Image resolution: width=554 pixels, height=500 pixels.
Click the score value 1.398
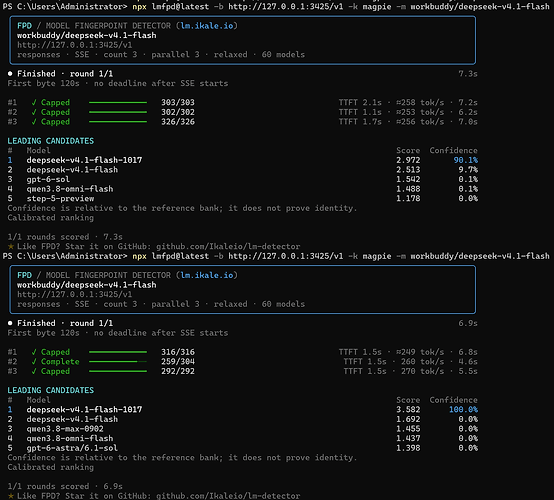point(408,448)
